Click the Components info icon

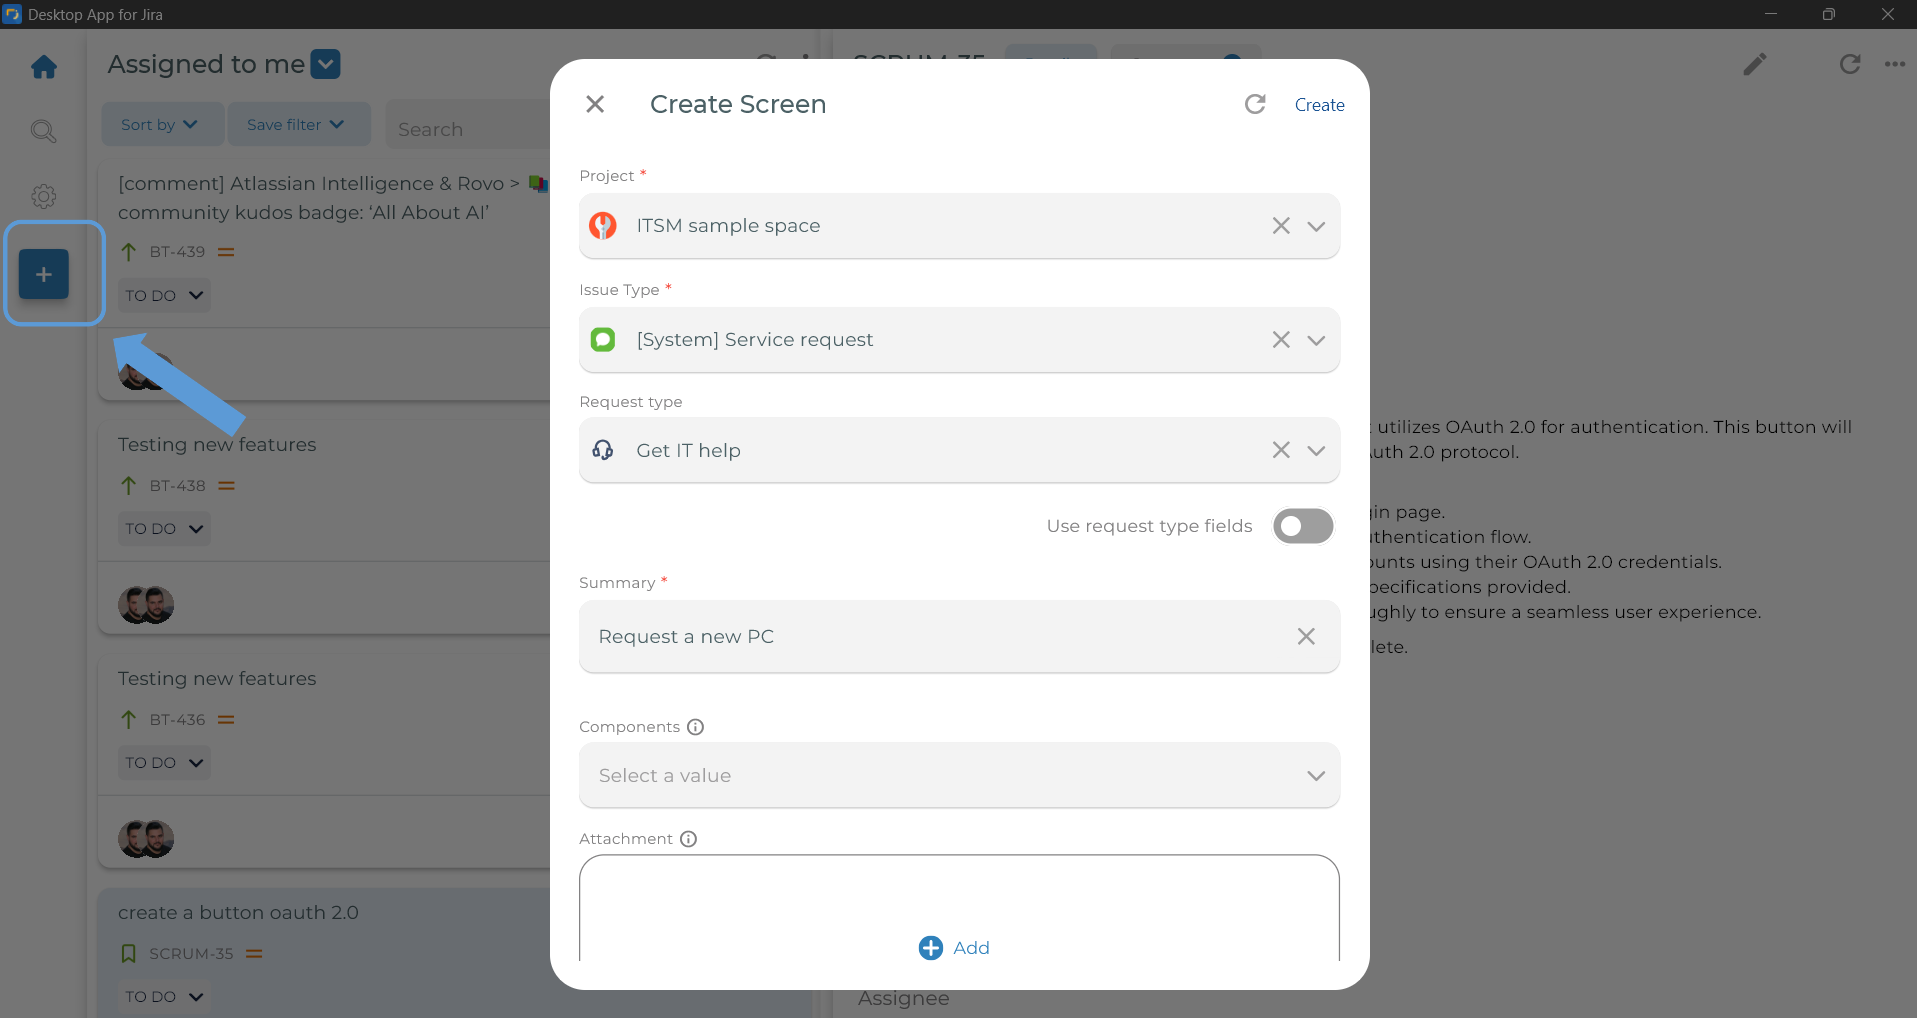coord(696,727)
